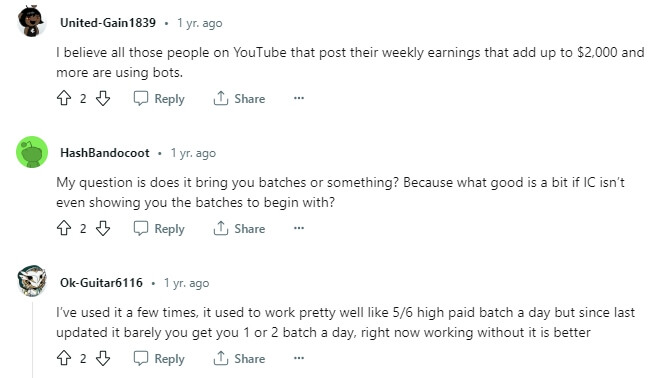Share Ok-Guitar6116's comment
650x378 pixels.
pos(239,359)
